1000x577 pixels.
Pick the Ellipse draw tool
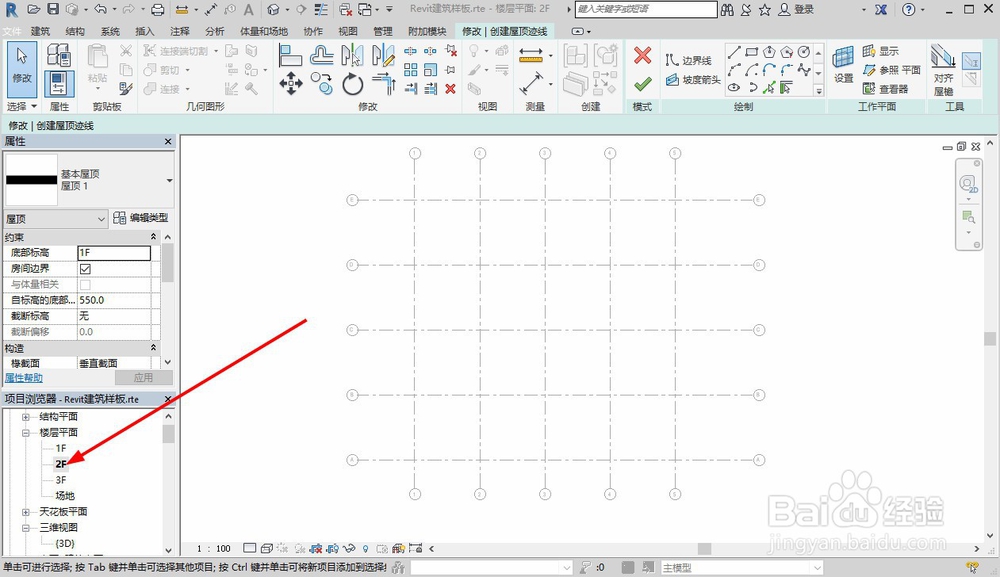(x=734, y=87)
